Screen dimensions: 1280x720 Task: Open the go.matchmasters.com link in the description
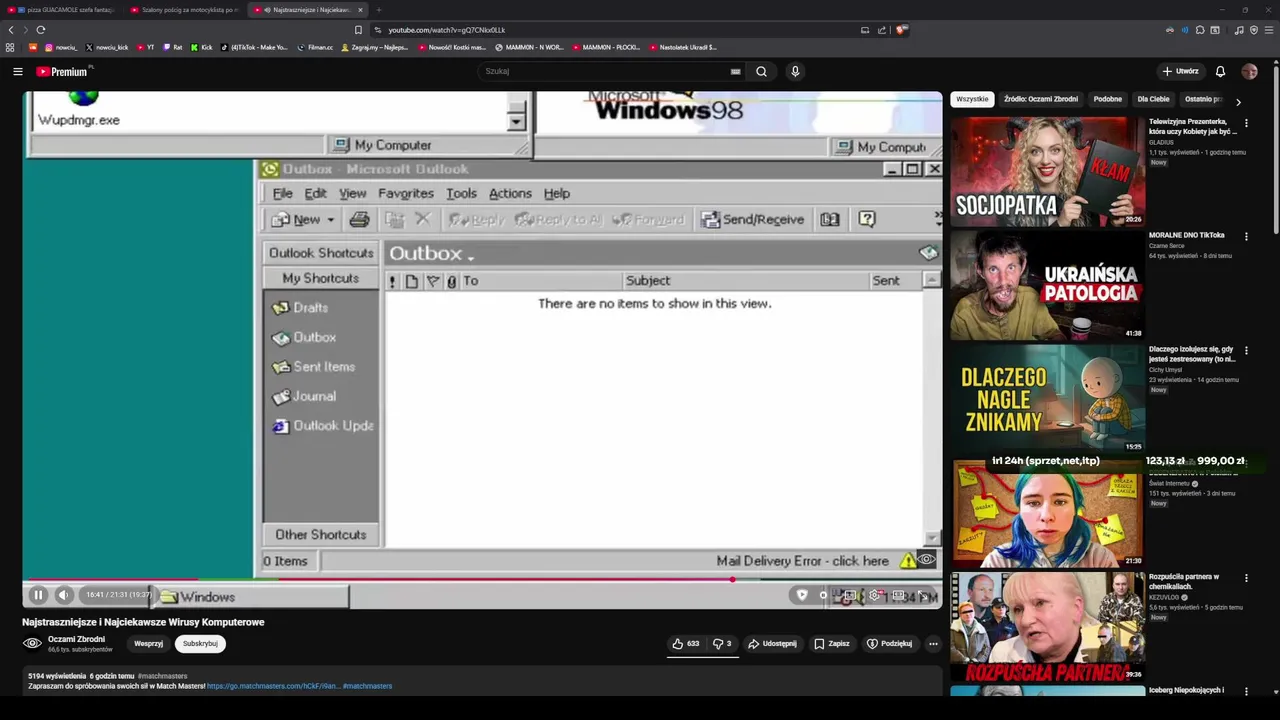[273, 686]
